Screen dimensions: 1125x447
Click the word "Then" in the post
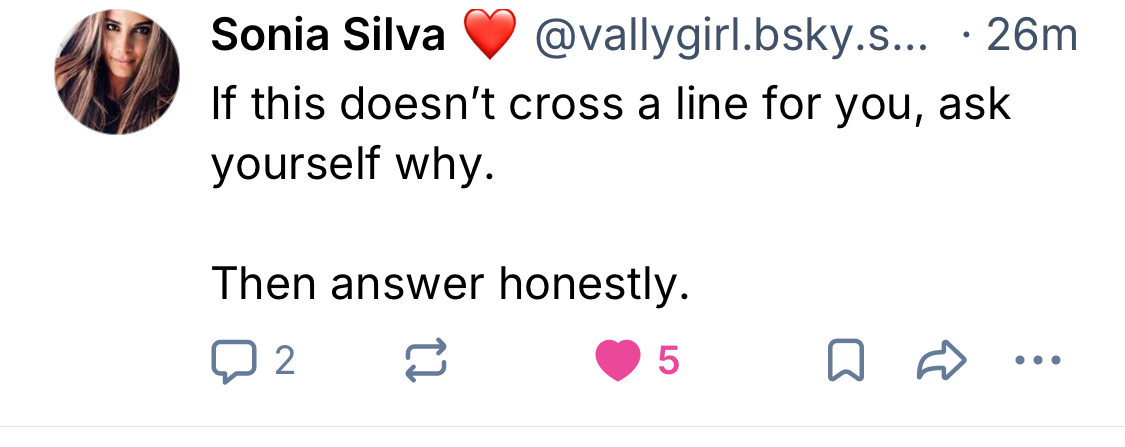point(263,287)
